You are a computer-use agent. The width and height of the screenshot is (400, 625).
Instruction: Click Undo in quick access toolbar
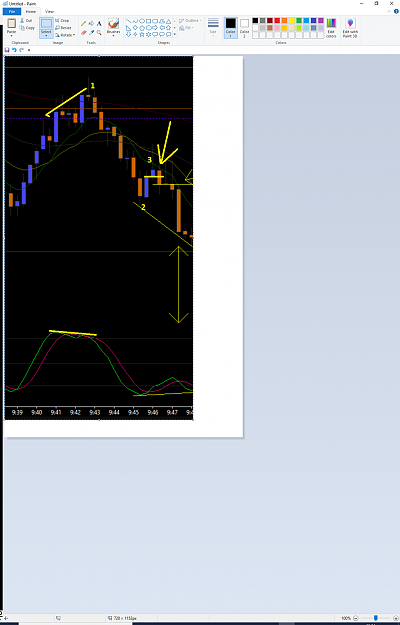coord(14,50)
